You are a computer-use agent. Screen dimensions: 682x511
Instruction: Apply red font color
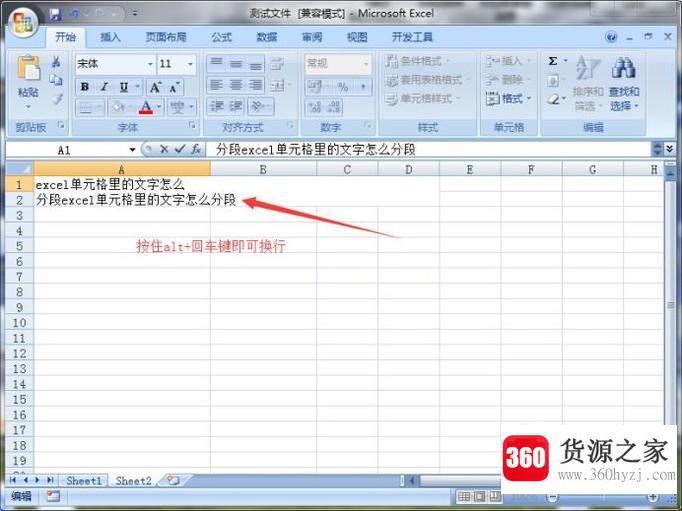click(x=146, y=107)
